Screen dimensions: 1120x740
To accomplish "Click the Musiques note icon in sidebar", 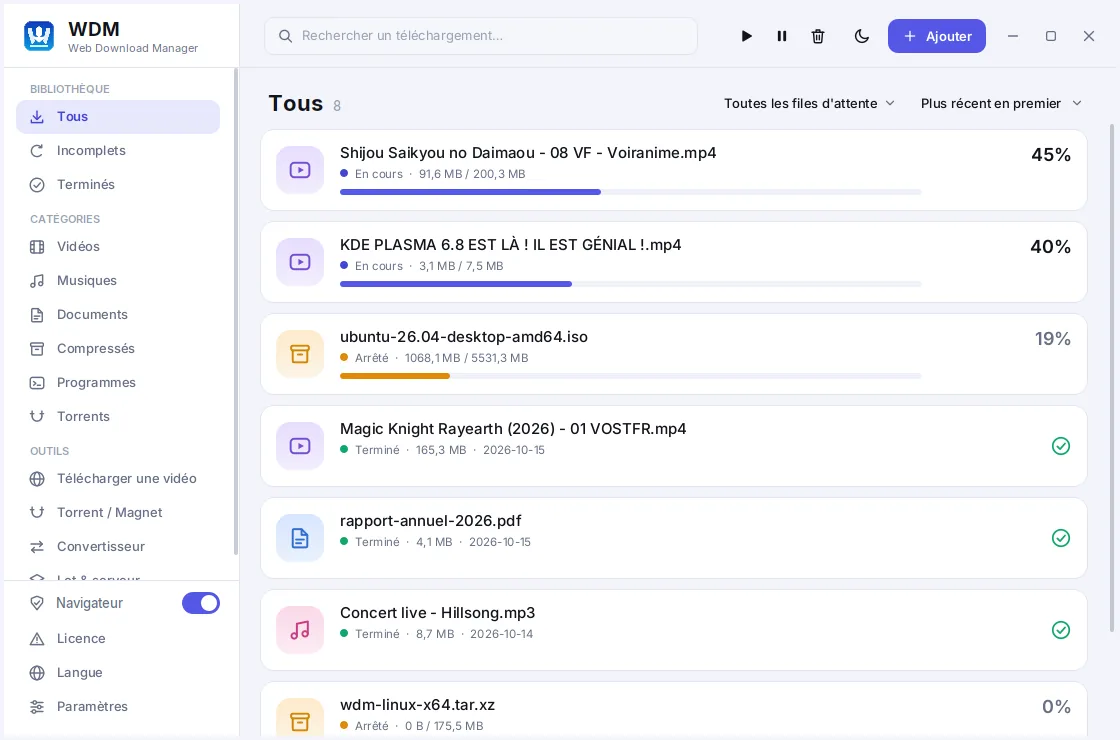I will (37, 281).
